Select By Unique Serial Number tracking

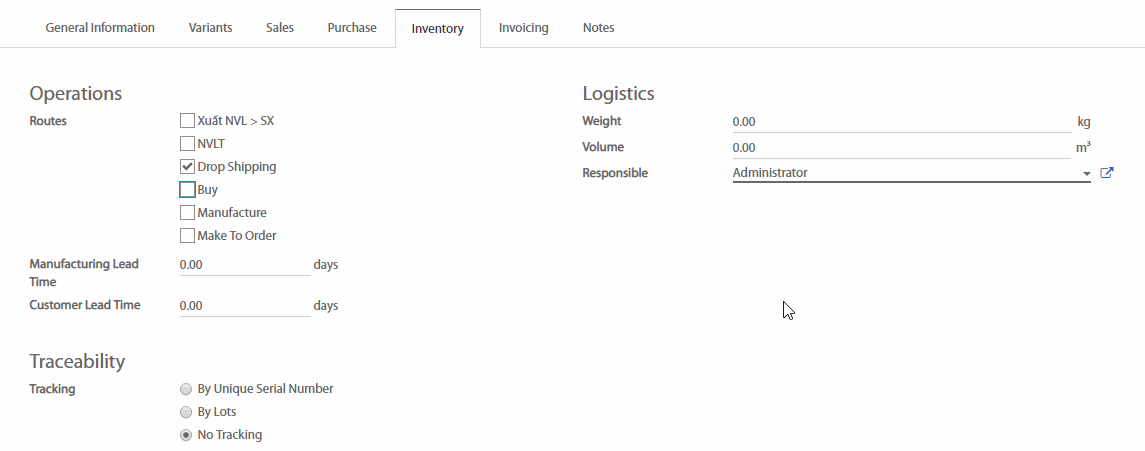pos(186,389)
